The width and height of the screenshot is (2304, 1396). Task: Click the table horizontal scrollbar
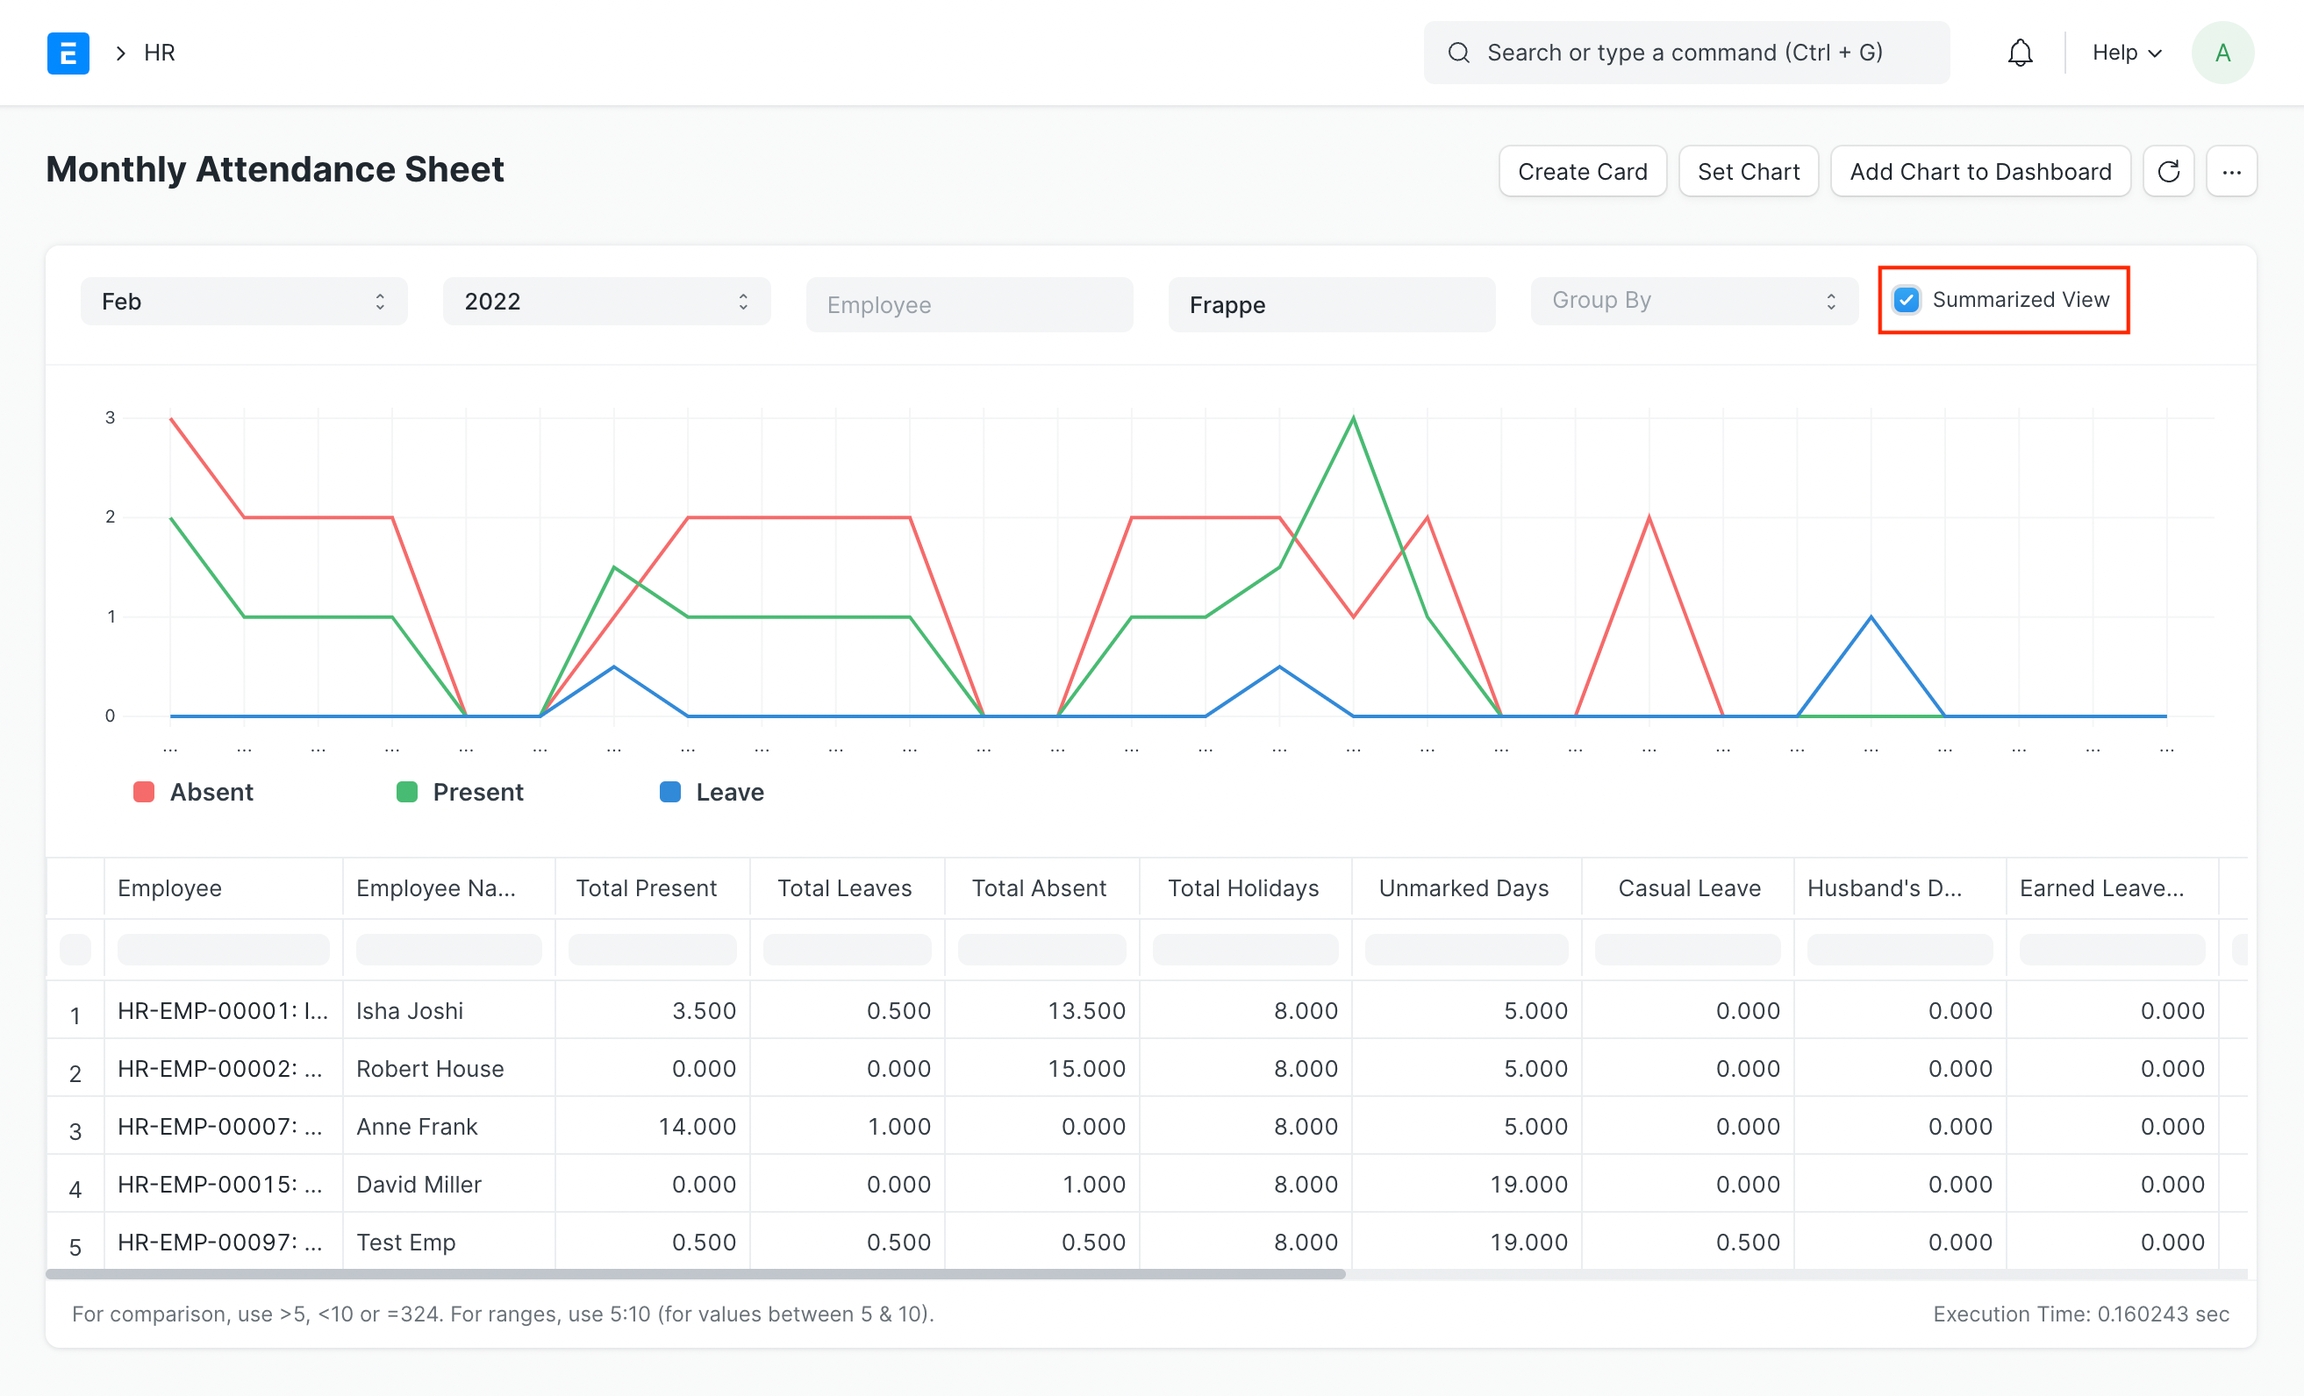click(x=695, y=1274)
